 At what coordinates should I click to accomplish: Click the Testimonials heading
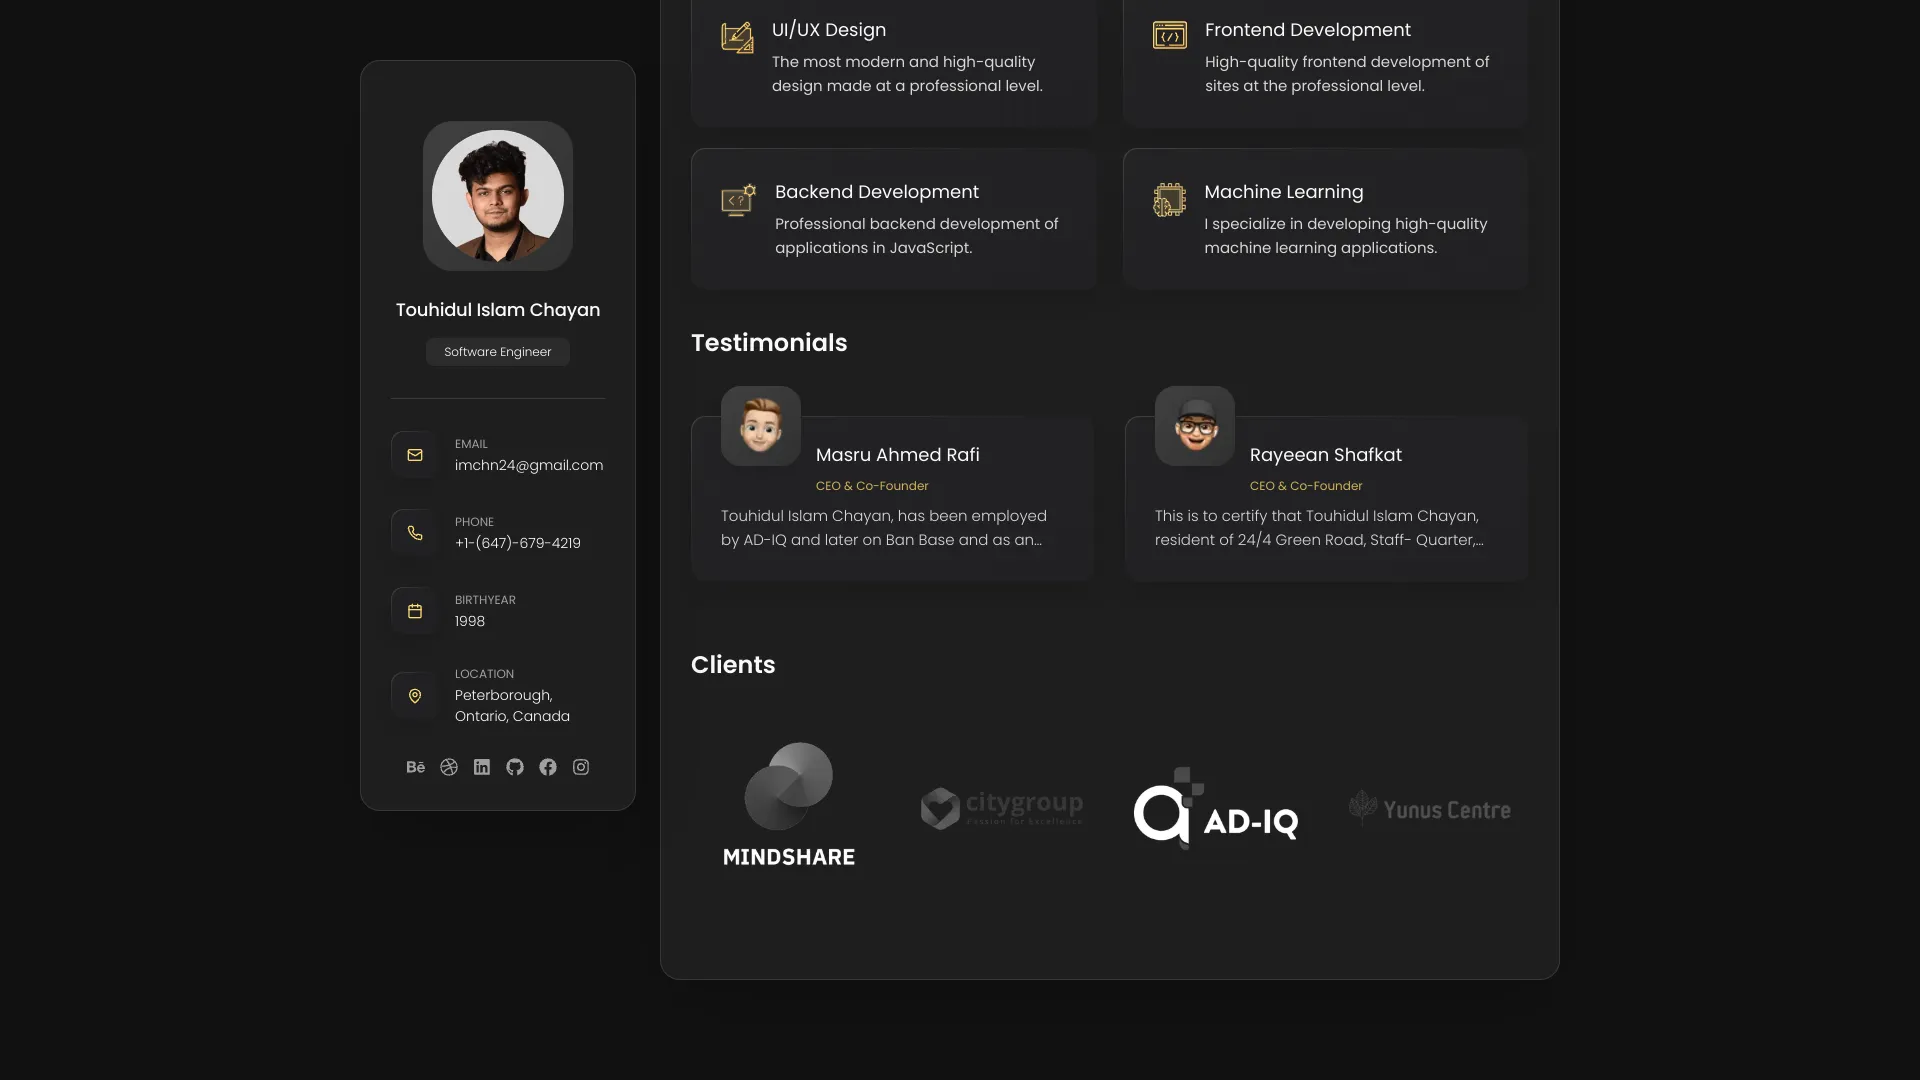(769, 343)
